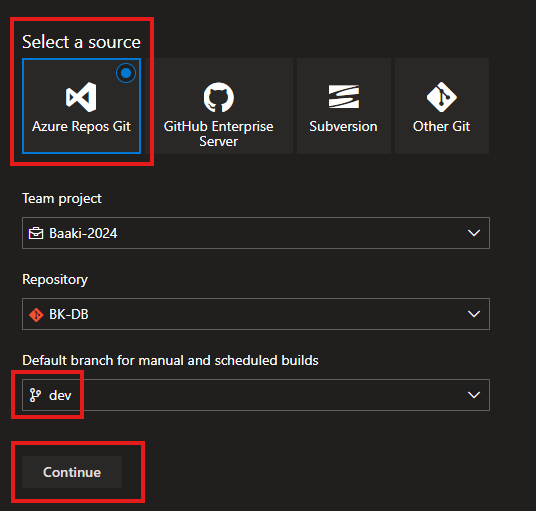536x511 pixels.
Task: Click the 'Team project' label
Action: point(62,199)
